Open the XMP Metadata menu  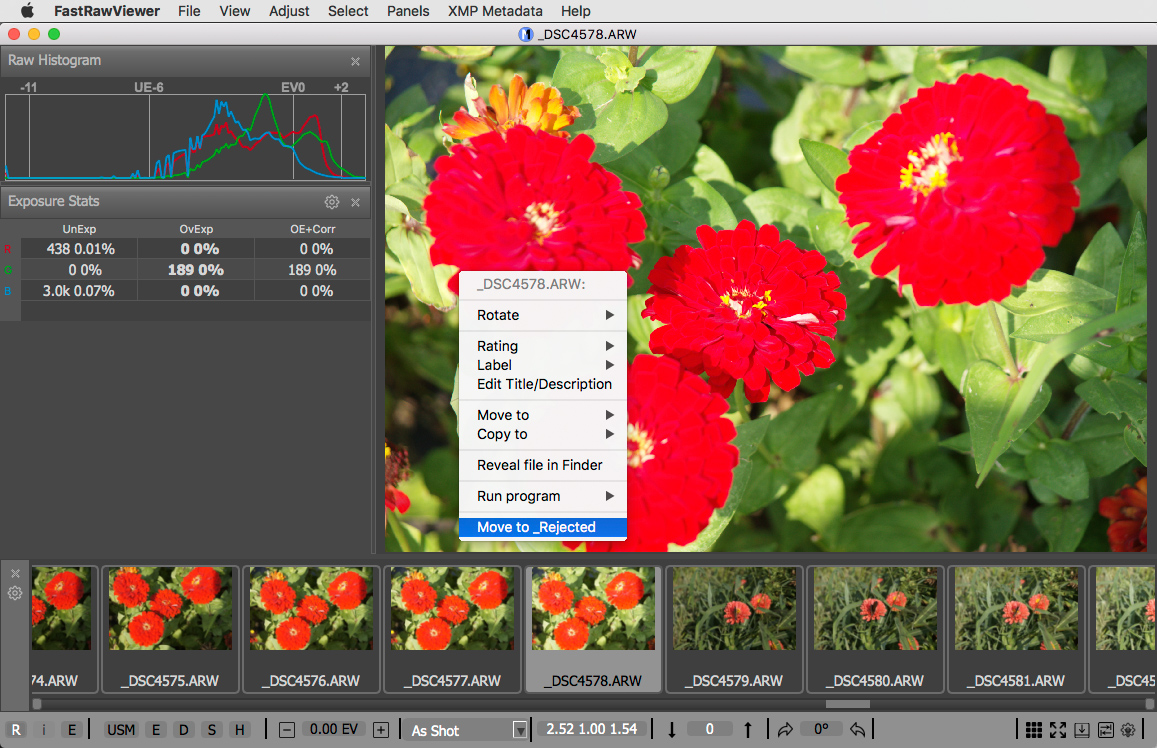[x=494, y=11]
